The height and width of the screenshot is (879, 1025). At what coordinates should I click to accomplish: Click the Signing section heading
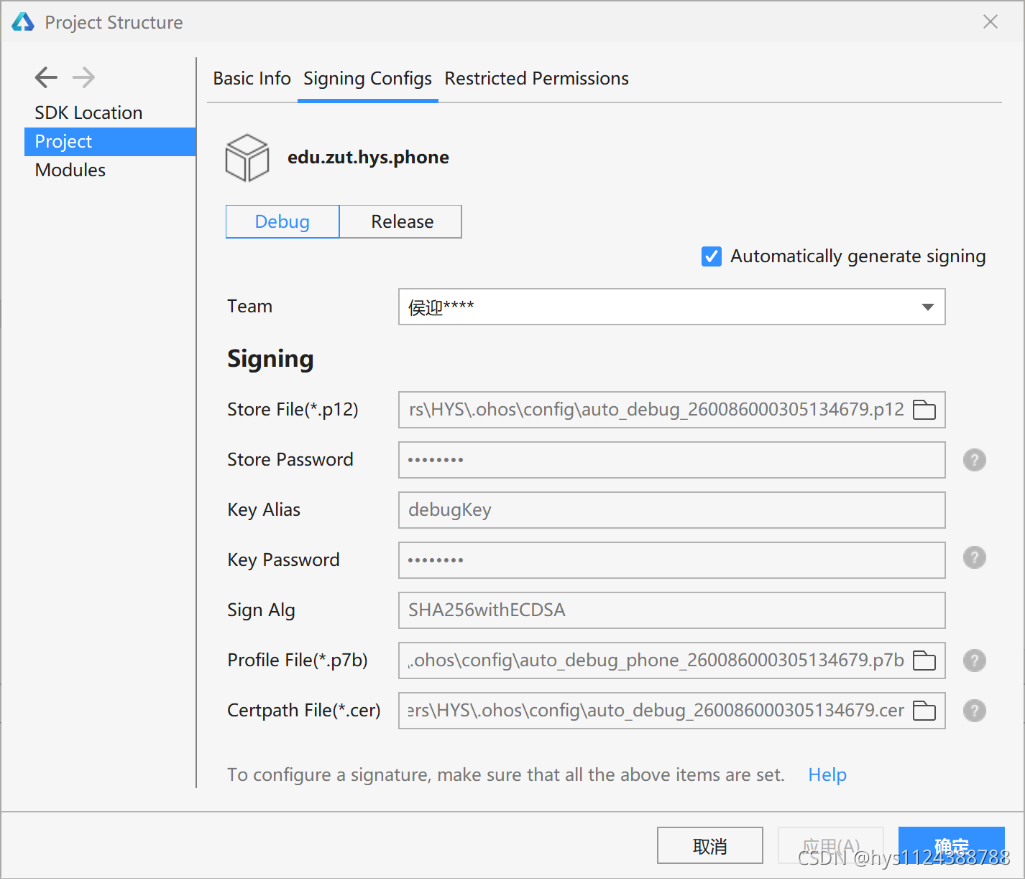[271, 359]
